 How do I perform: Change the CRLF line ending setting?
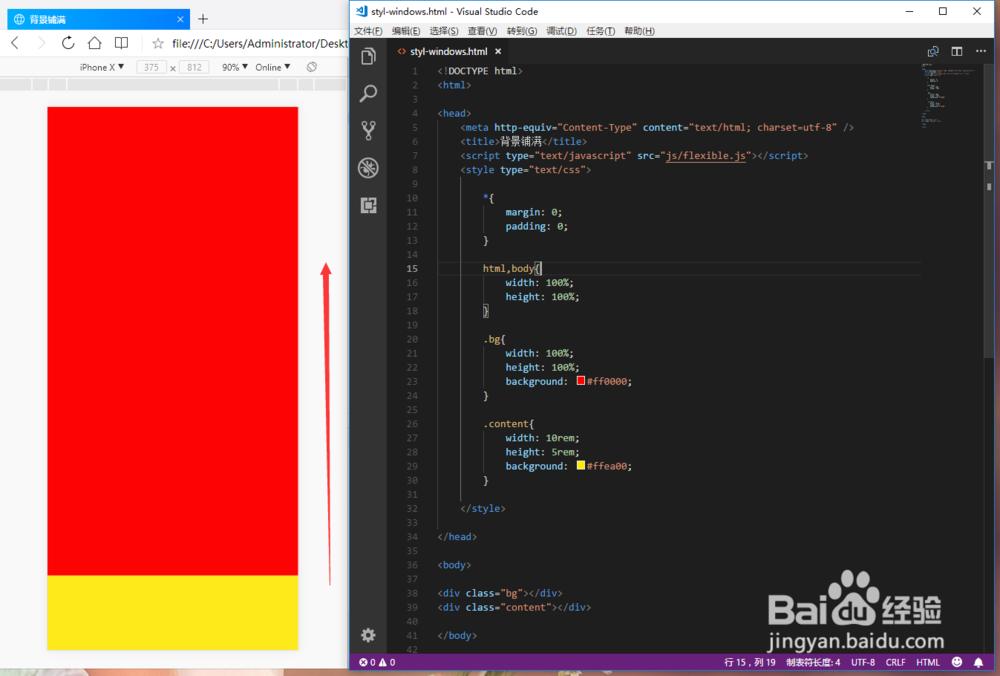click(895, 662)
